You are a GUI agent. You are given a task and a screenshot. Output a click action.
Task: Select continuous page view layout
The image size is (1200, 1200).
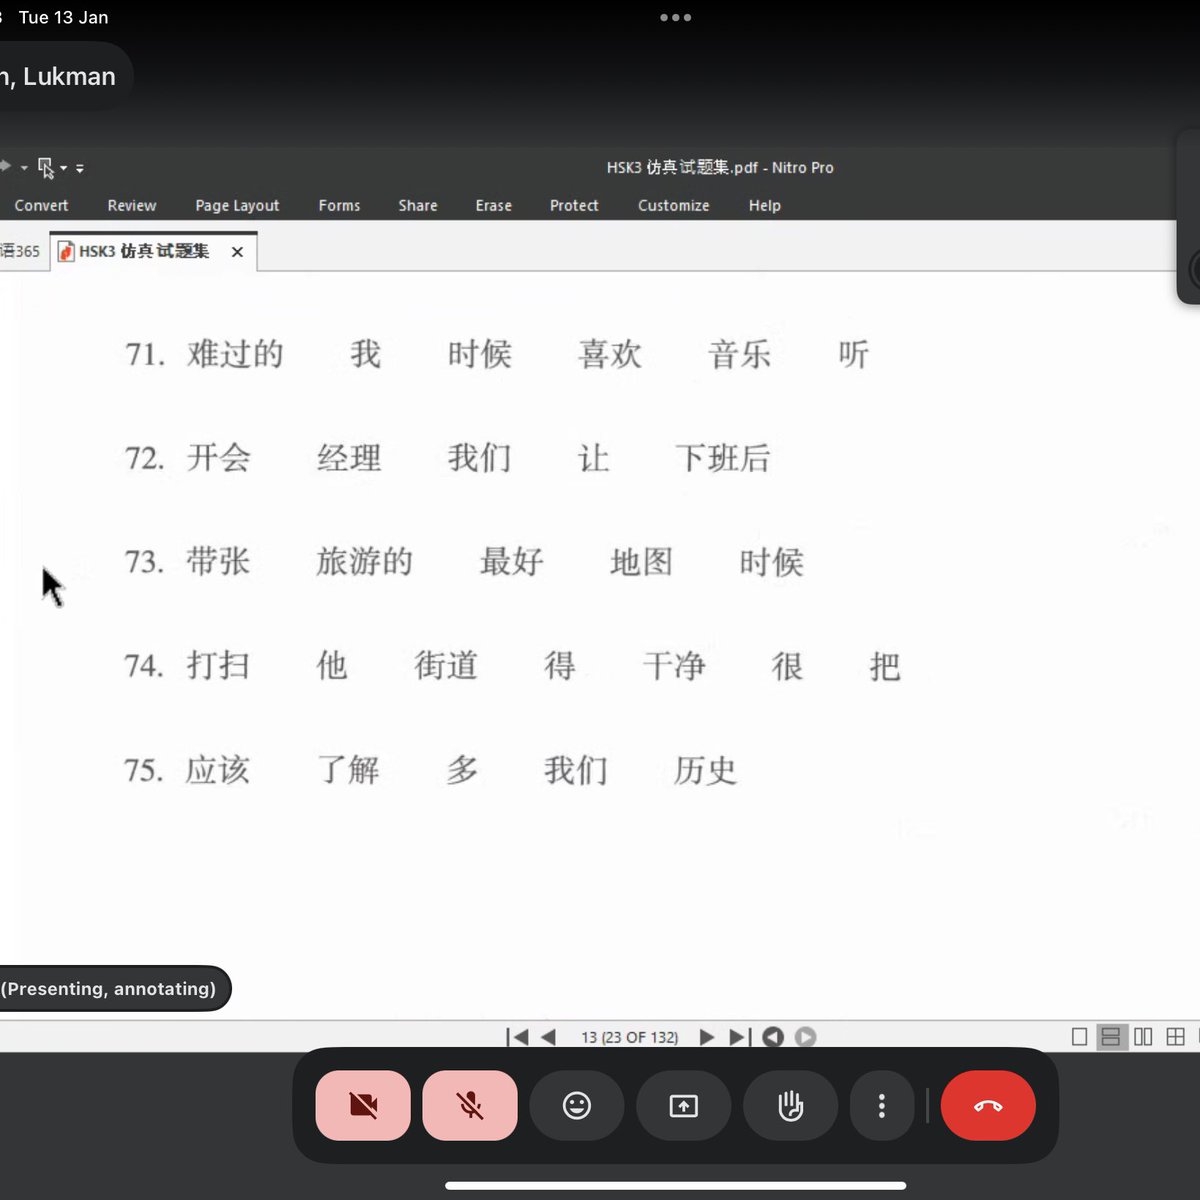click(x=1110, y=1037)
